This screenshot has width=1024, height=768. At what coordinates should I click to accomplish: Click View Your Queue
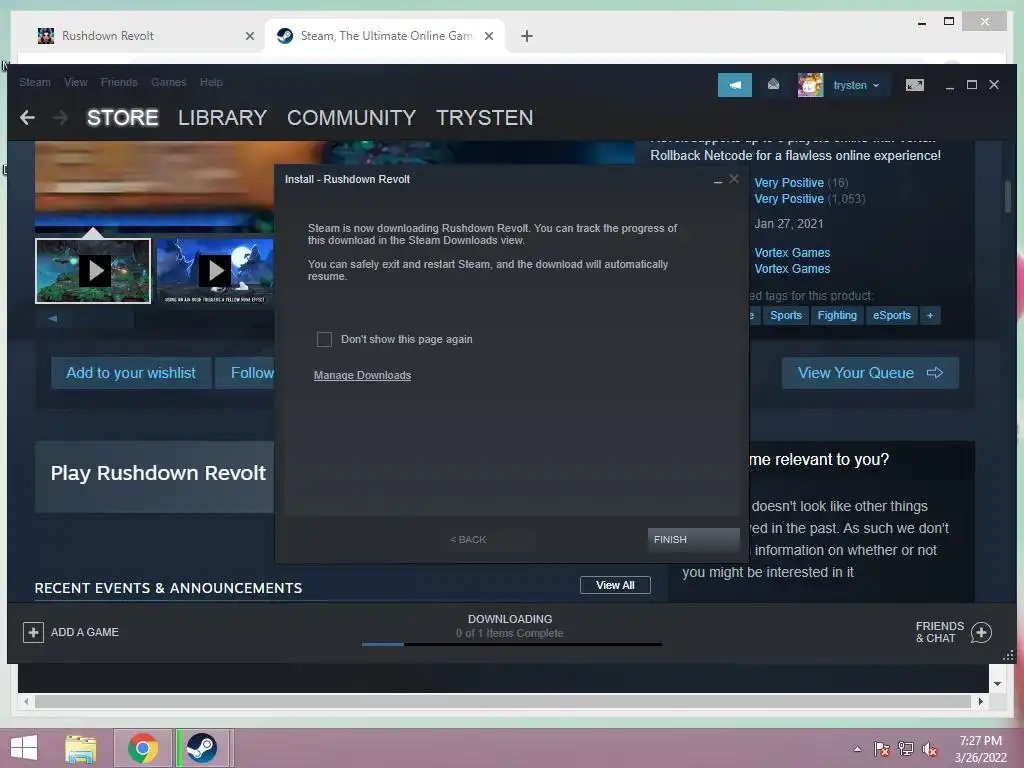point(870,373)
